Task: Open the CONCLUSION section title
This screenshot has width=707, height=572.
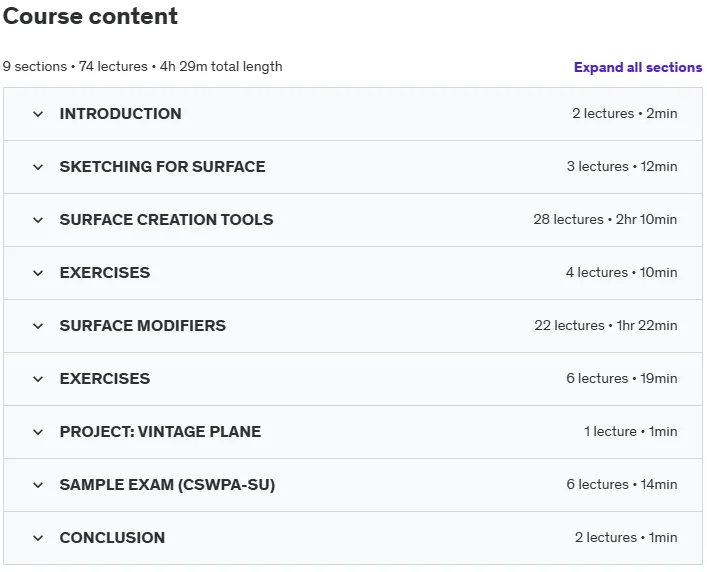Action: pos(112,537)
